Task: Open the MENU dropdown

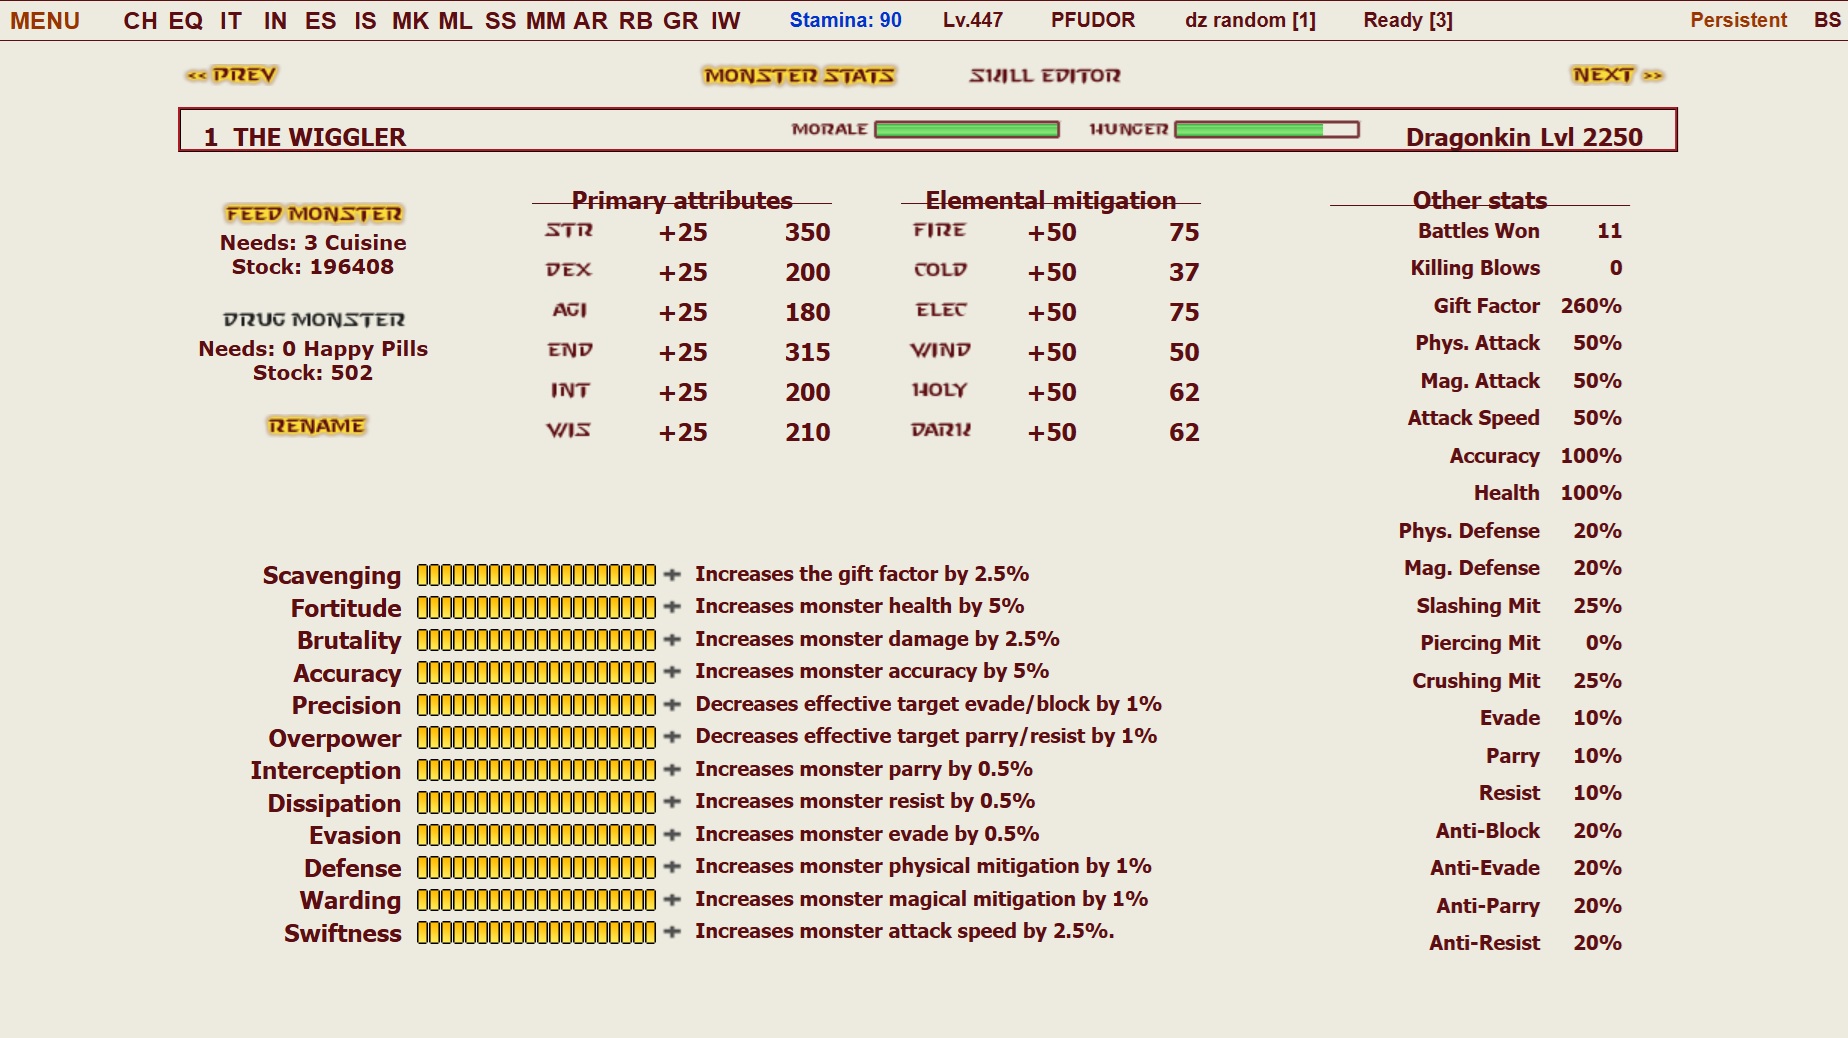Action: pos(45,21)
